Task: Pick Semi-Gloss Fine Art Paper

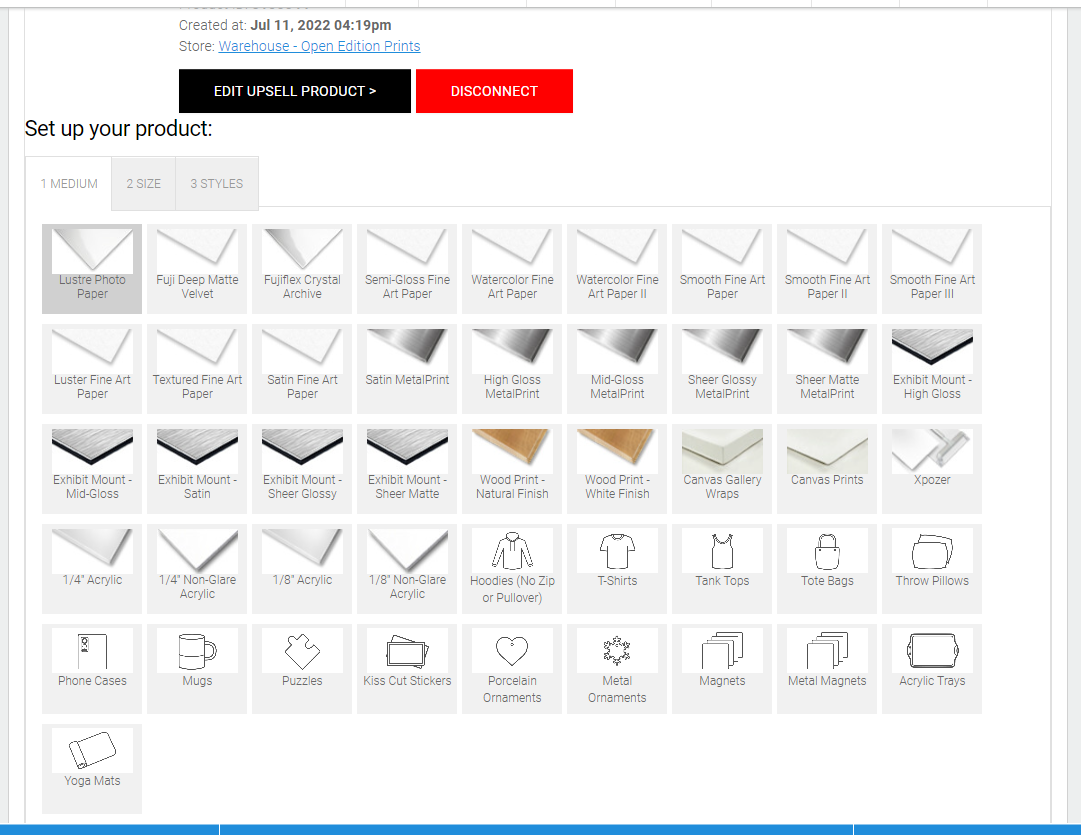Action: tap(407, 269)
